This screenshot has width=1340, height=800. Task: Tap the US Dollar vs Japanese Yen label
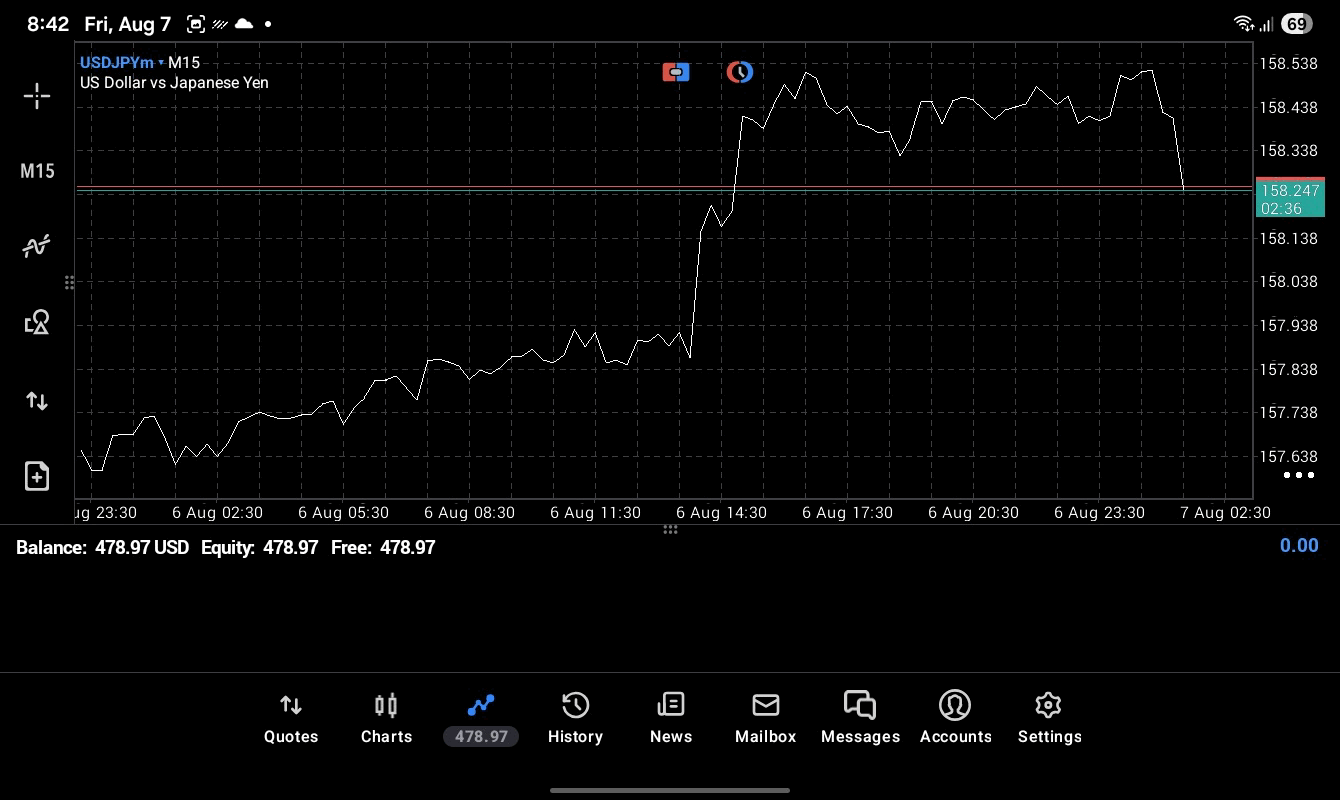pyautogui.click(x=174, y=83)
